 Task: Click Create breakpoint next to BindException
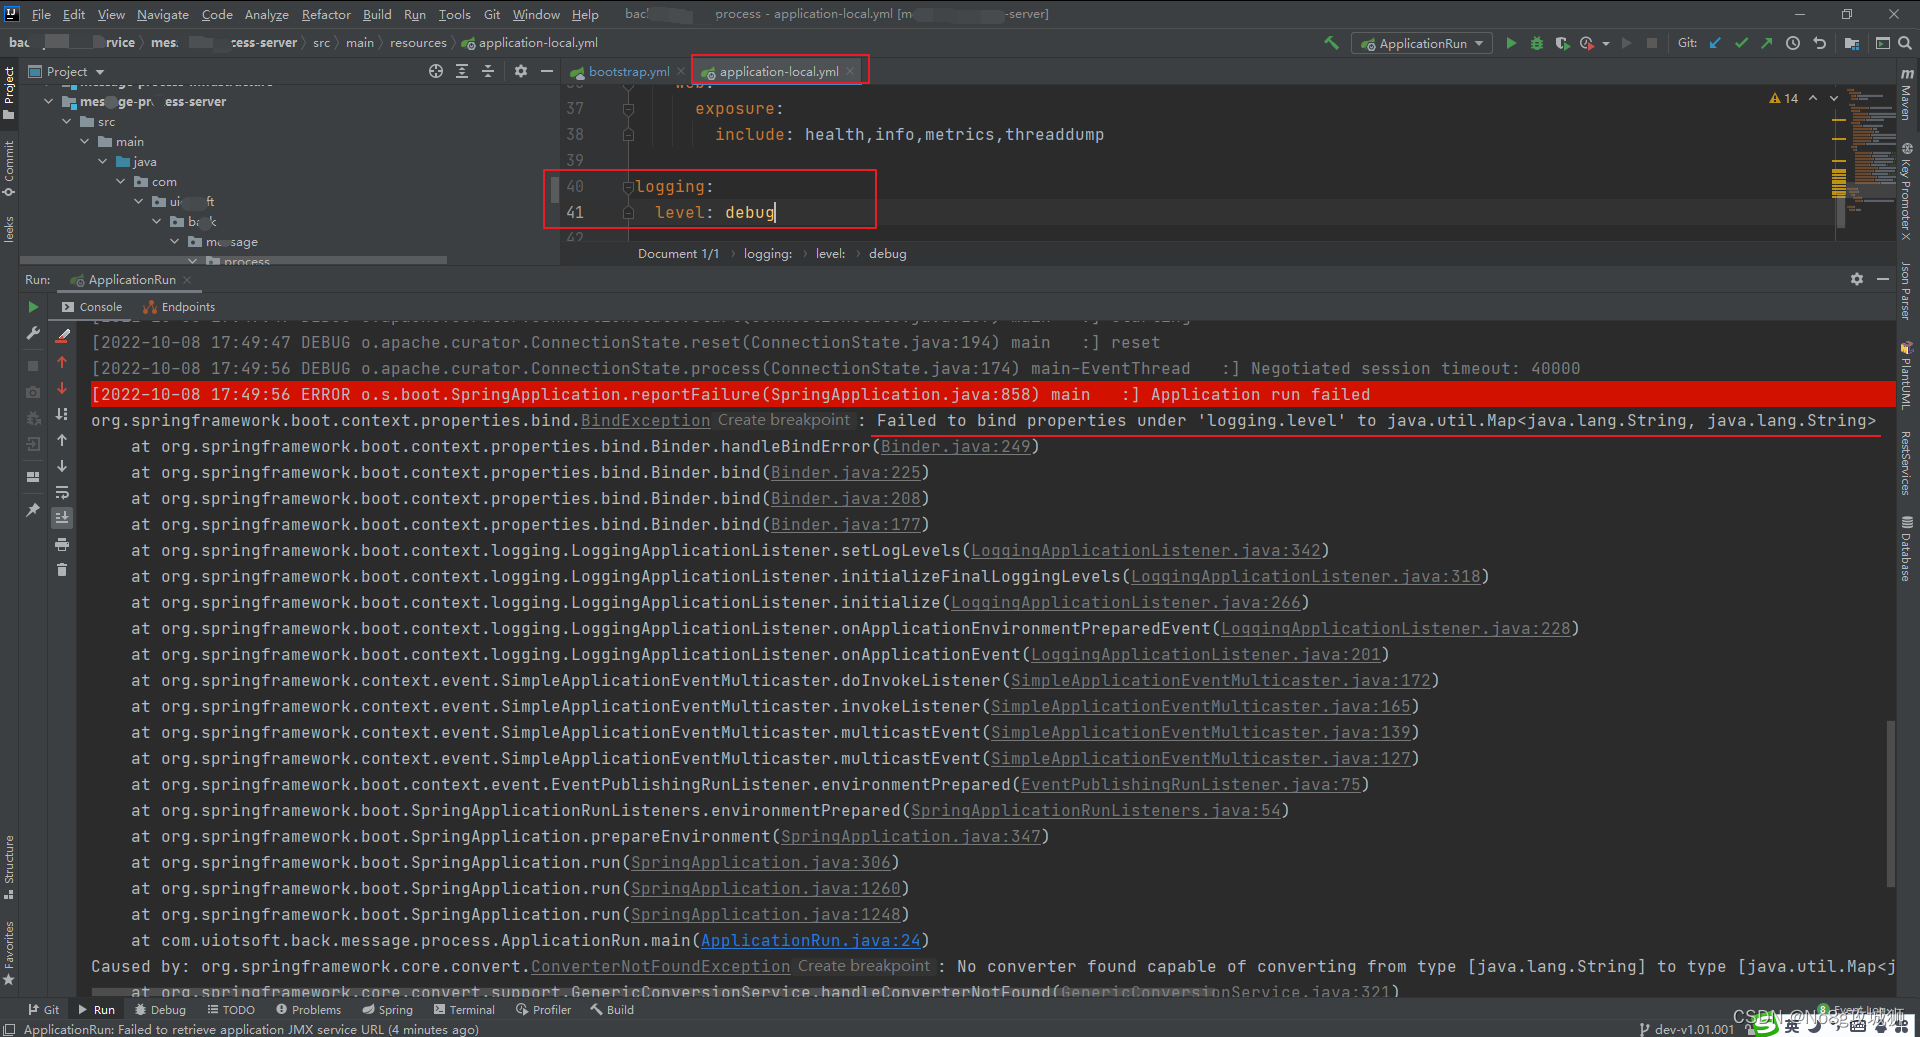783,420
